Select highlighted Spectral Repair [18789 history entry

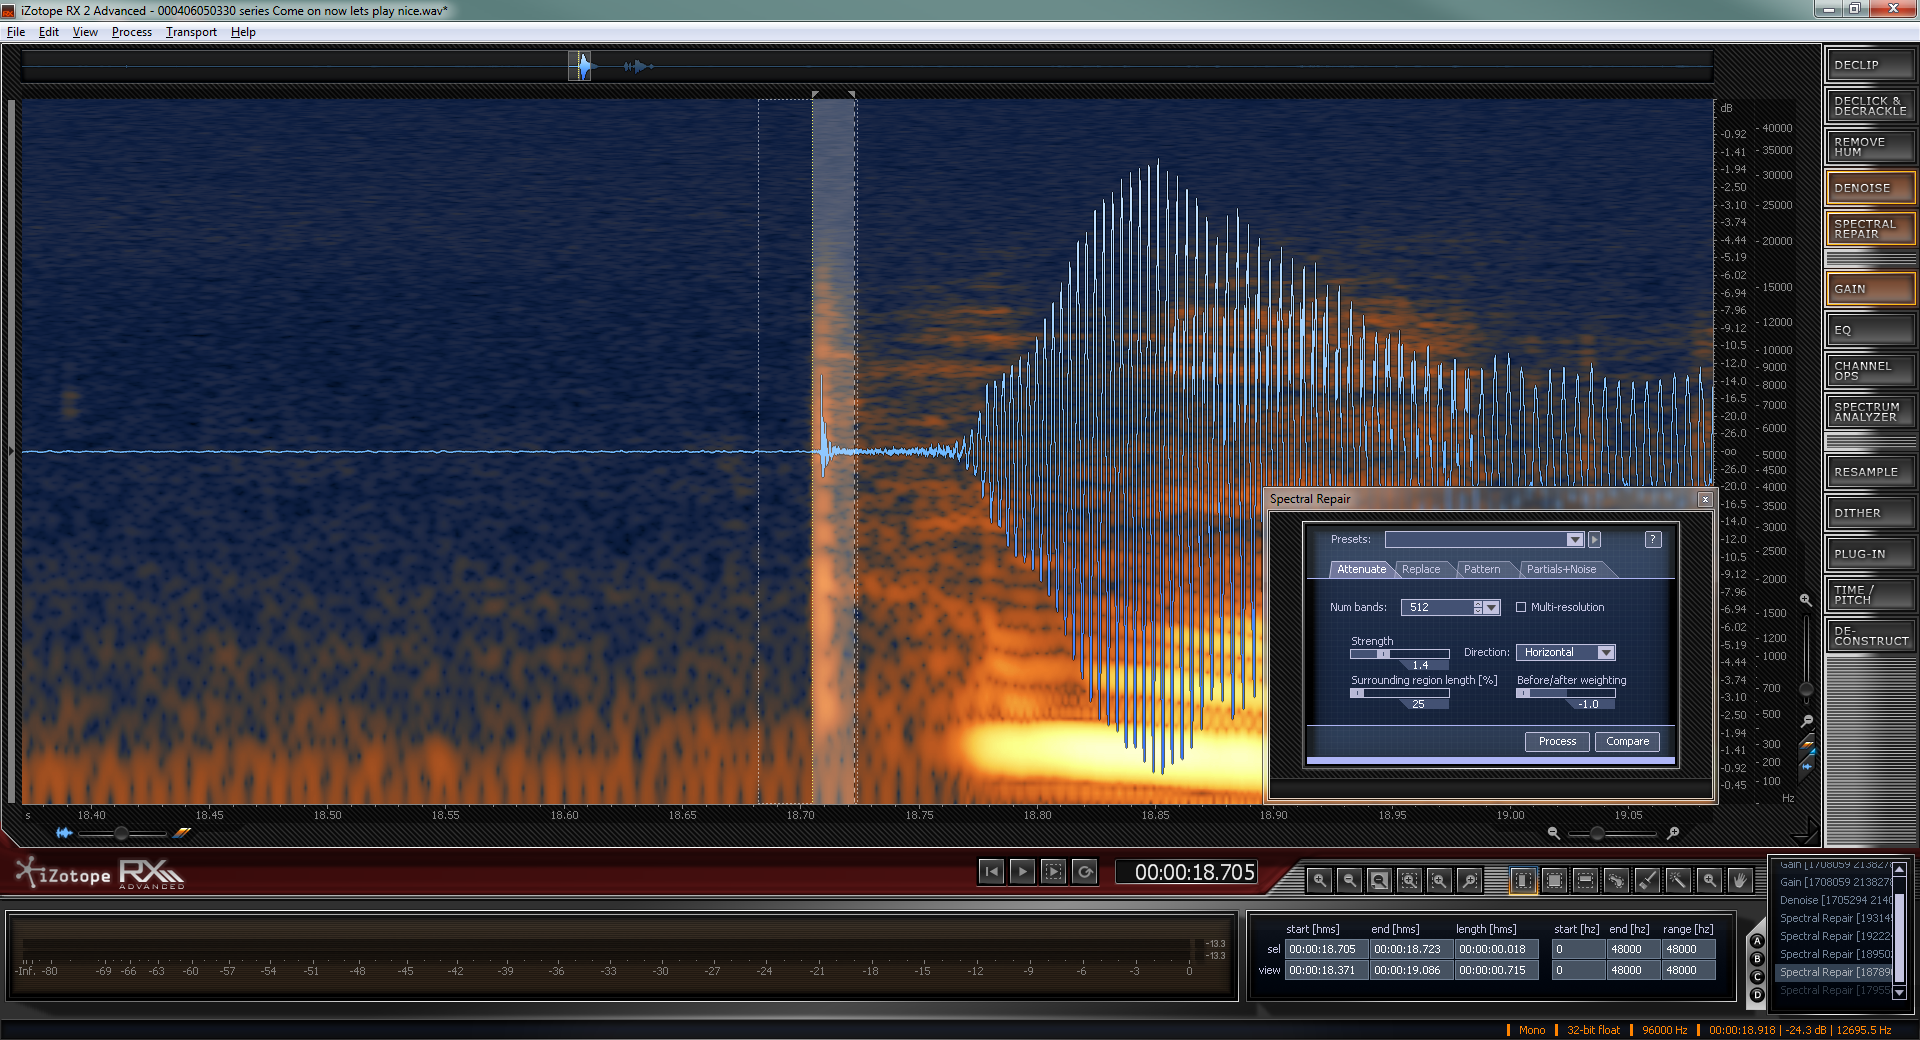[1834, 972]
